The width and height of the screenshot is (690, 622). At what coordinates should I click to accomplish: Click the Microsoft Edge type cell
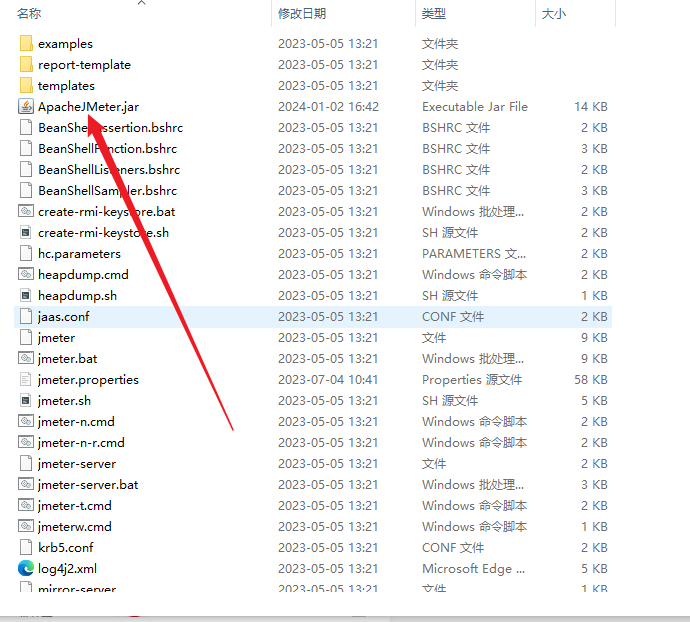(x=473, y=569)
